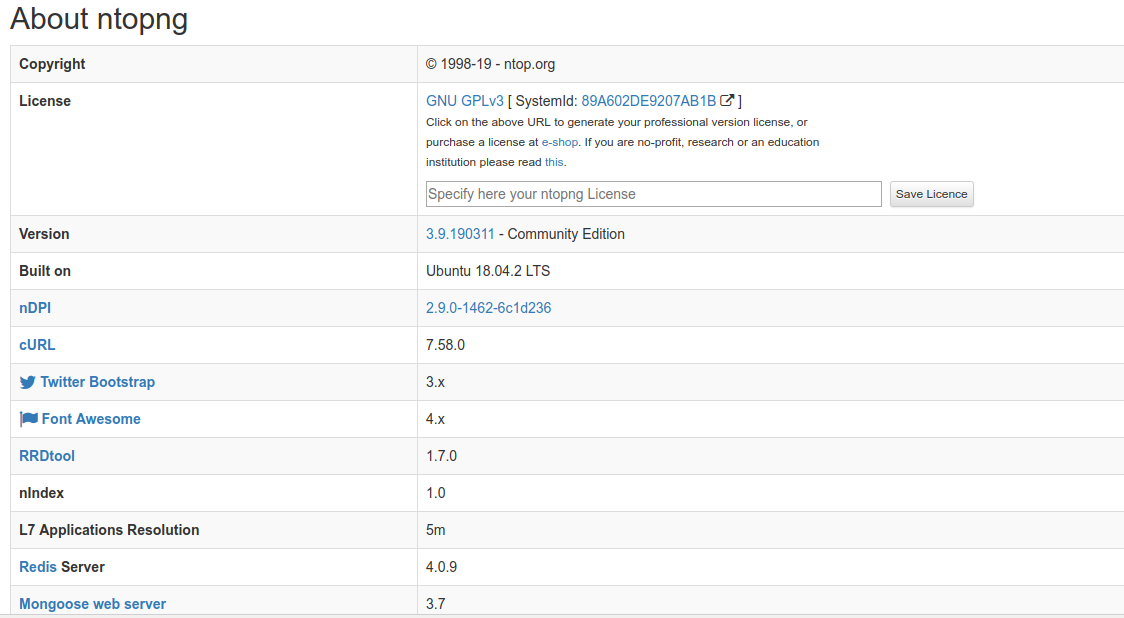Open the external link icon beside SystemId

(727, 100)
